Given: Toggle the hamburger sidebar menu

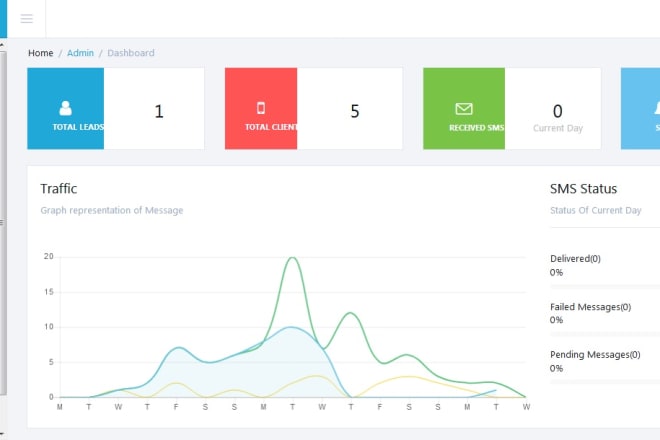Looking at the screenshot, I should (x=27, y=19).
